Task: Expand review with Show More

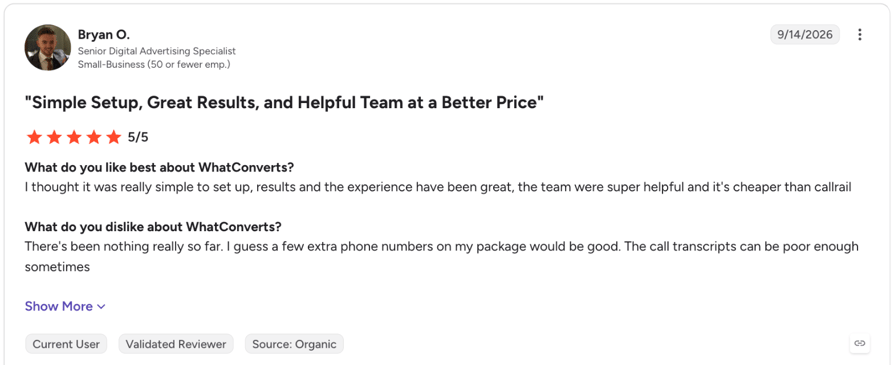Action: tap(65, 306)
